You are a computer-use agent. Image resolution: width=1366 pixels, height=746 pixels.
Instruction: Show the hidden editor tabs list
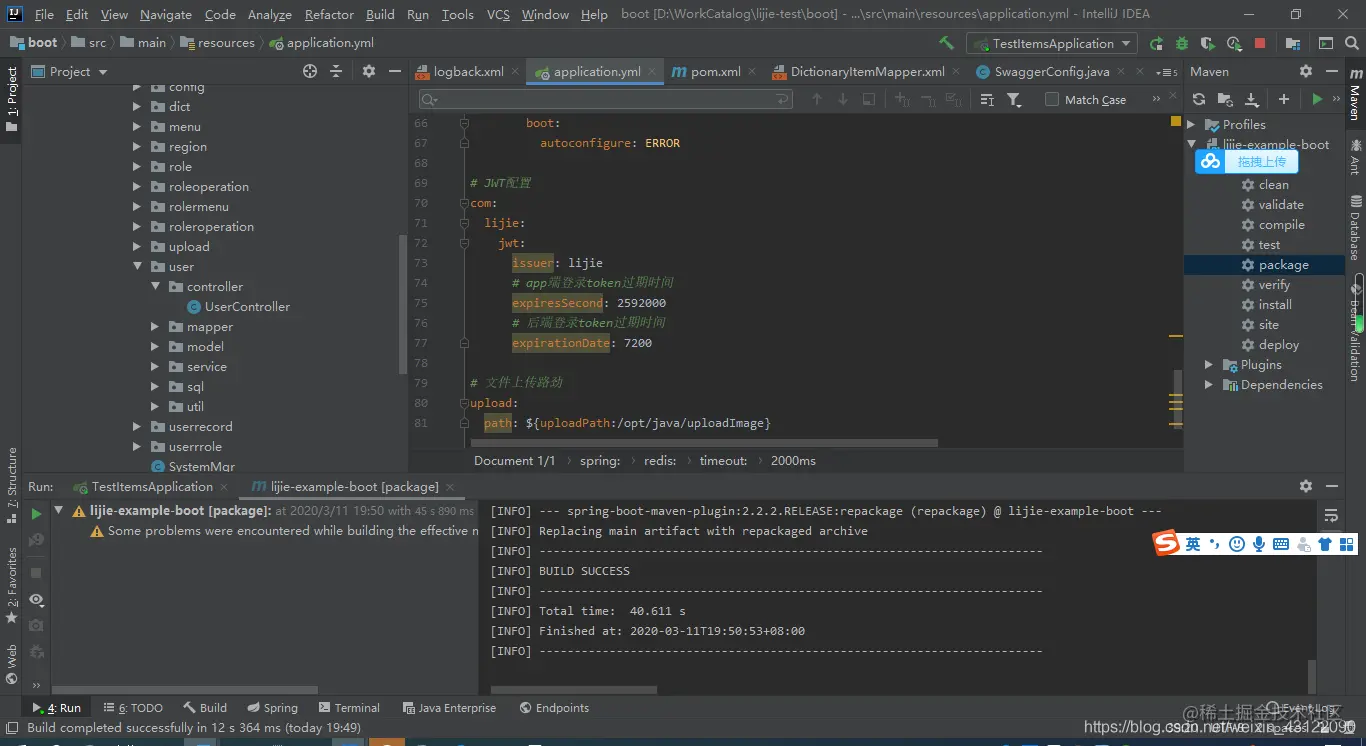[x=1166, y=71]
